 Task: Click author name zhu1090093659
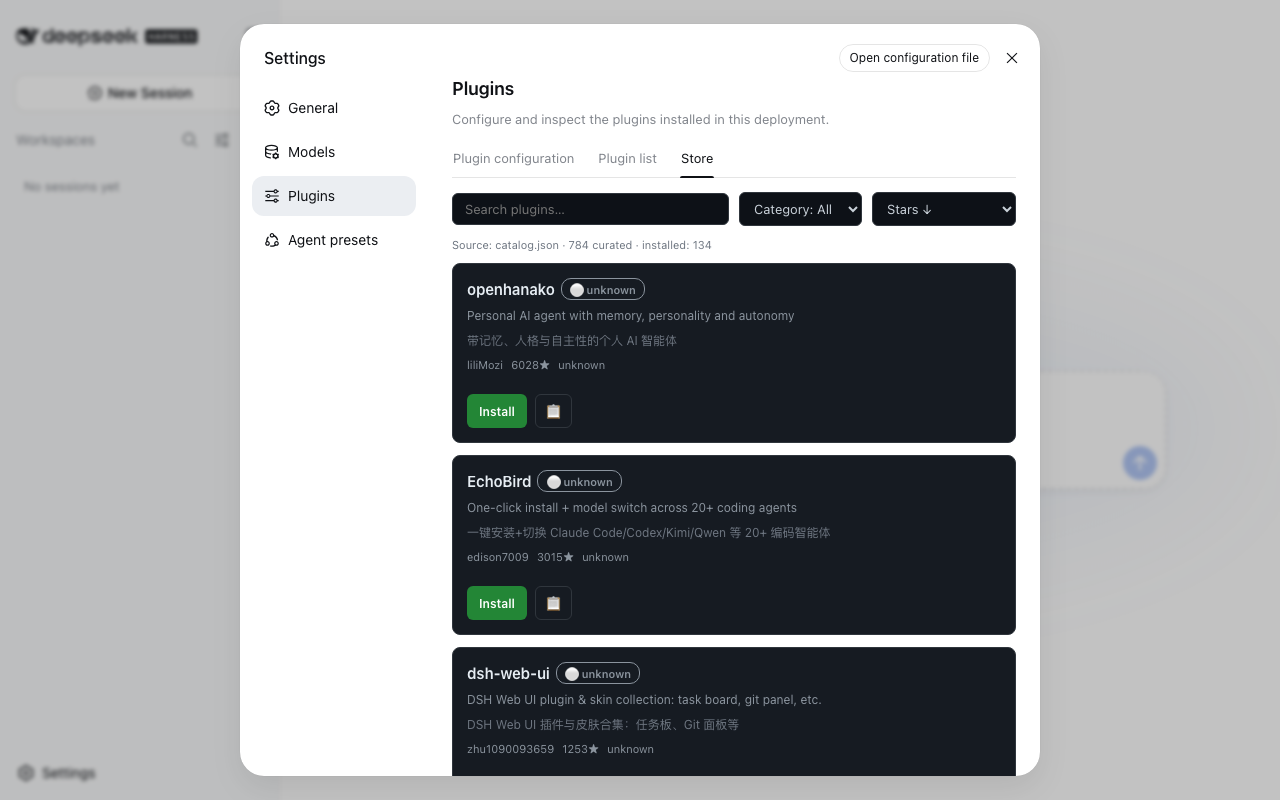point(510,749)
